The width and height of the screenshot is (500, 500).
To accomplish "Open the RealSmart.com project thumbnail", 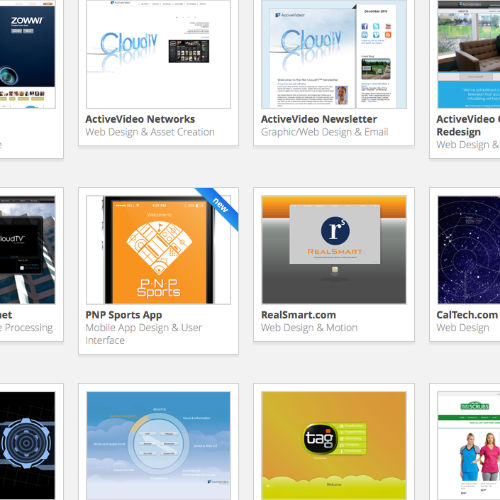I will coord(334,250).
